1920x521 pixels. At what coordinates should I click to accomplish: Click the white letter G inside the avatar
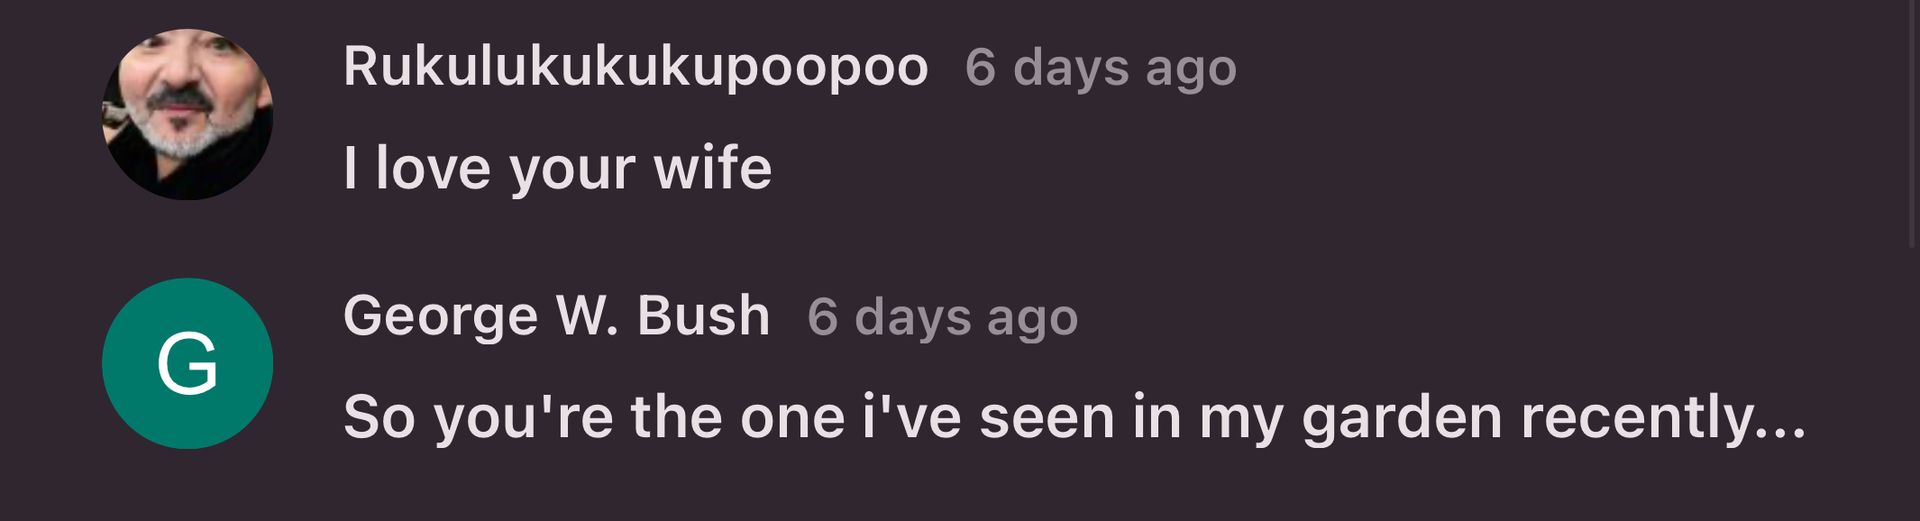[187, 364]
